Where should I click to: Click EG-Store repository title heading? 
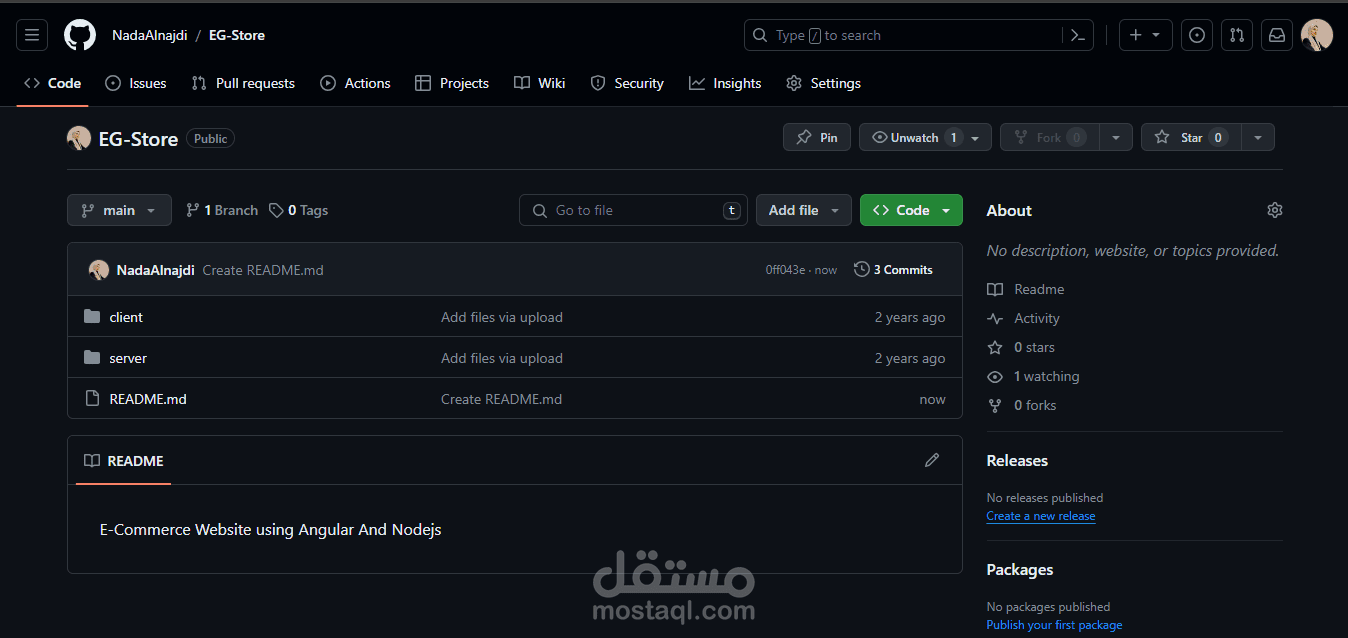click(138, 139)
